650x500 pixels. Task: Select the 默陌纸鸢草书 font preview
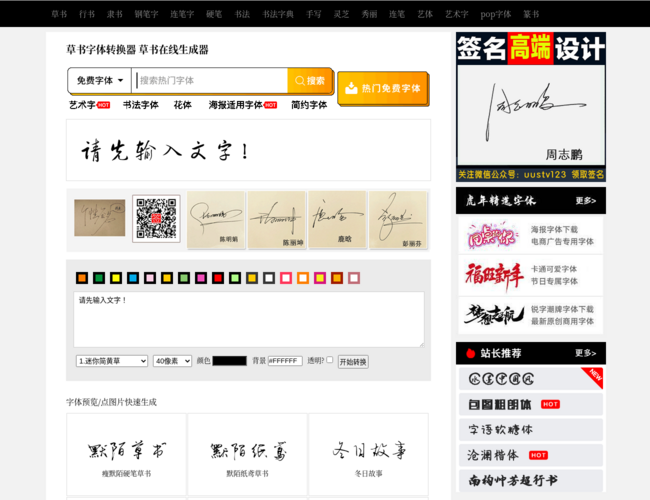pos(247,454)
